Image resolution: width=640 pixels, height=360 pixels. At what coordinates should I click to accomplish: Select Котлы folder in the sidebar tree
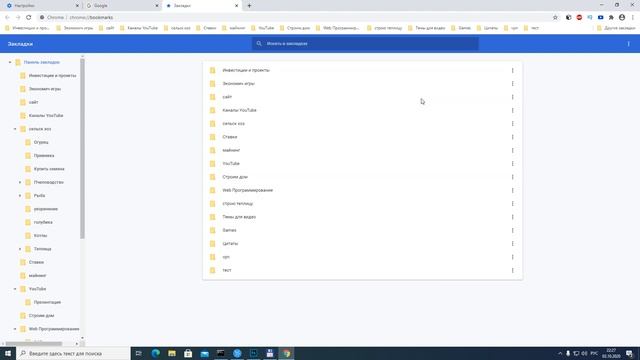tap(40, 236)
